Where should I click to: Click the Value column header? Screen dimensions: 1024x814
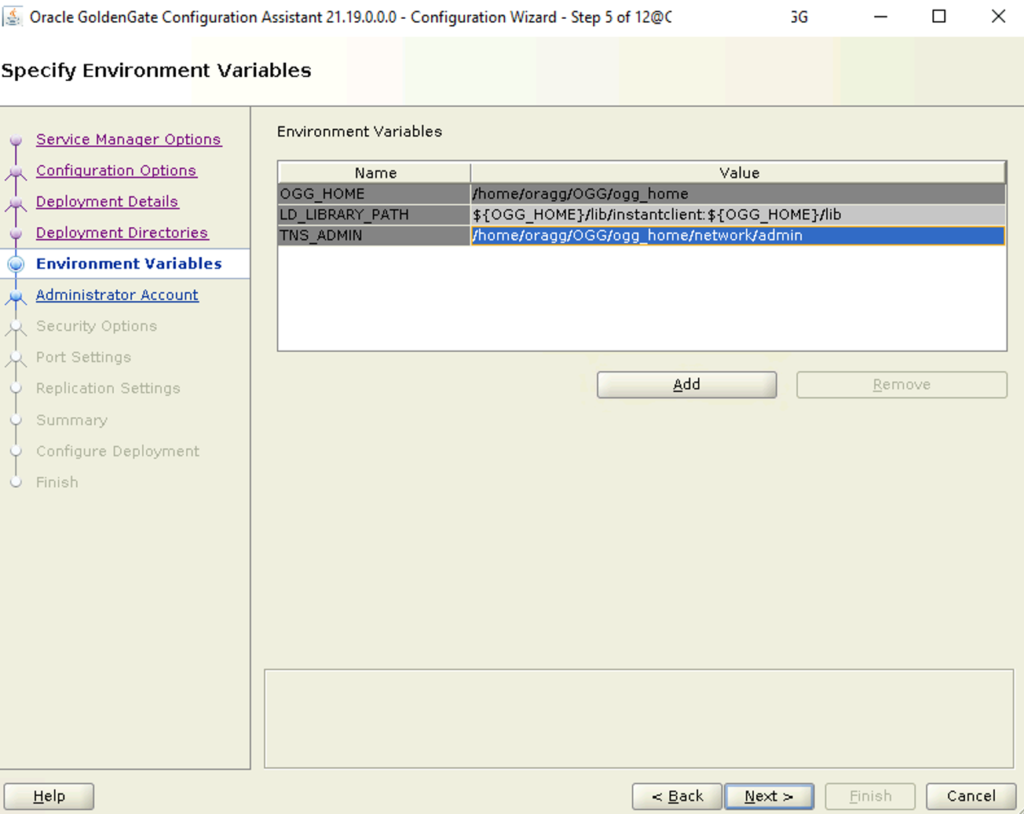738,172
